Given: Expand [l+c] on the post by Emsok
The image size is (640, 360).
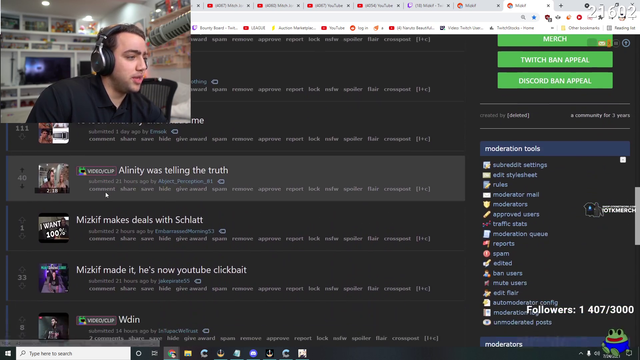Looking at the screenshot, I should click(423, 139).
